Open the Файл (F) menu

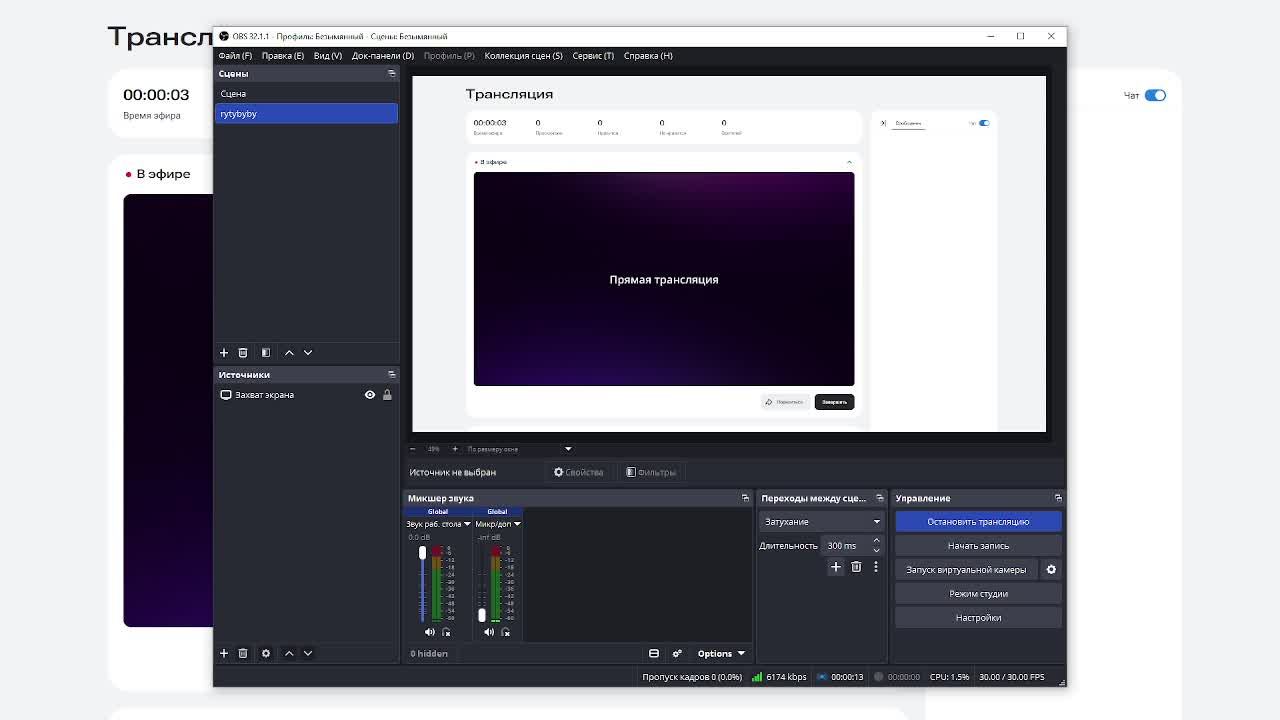coord(235,56)
